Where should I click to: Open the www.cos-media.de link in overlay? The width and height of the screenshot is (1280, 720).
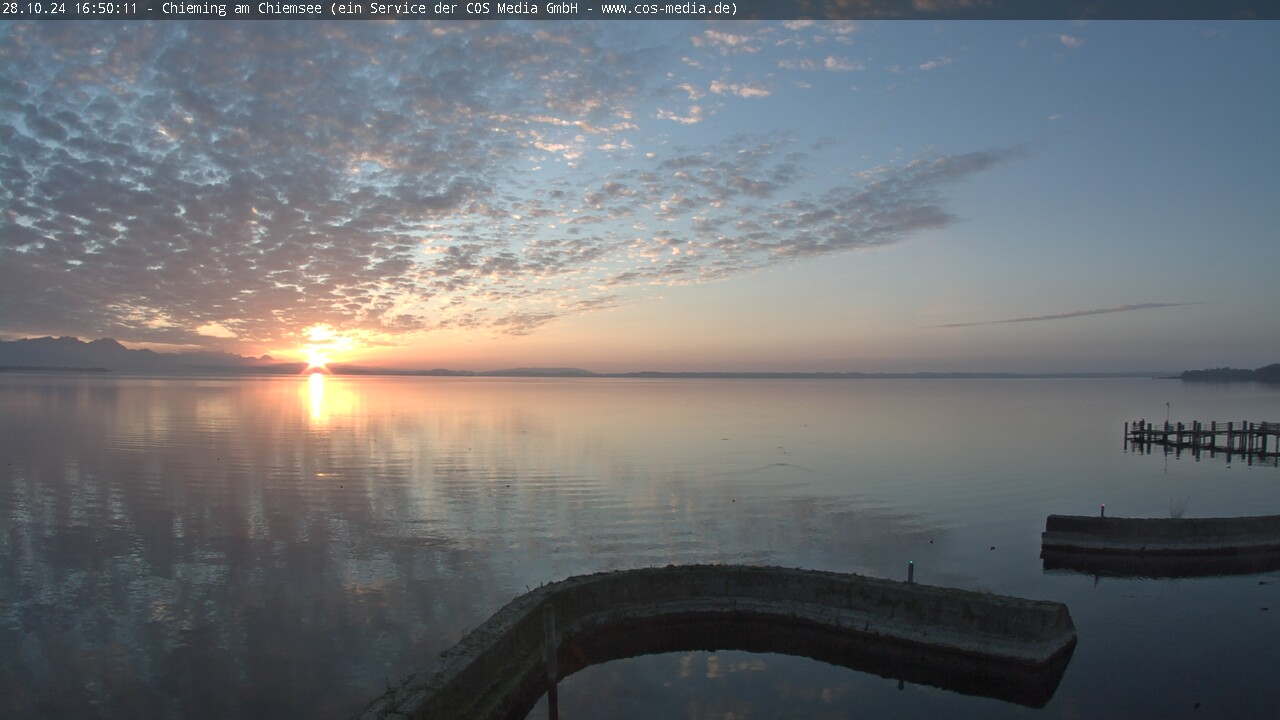click(x=668, y=9)
